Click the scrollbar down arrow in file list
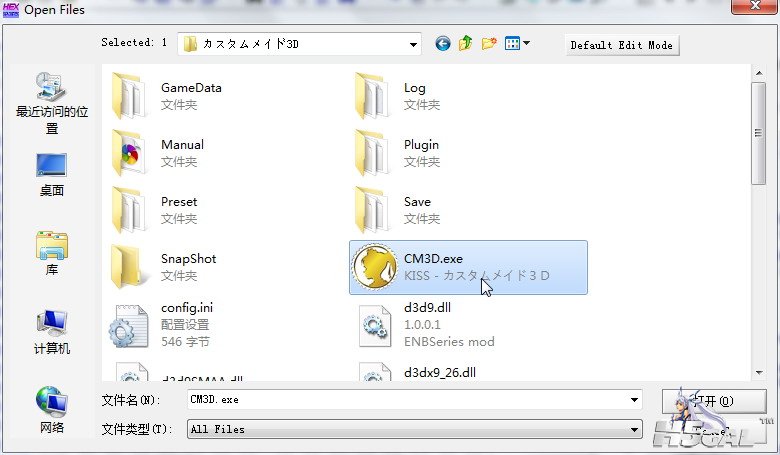The height and width of the screenshot is (455, 780). 759,373
